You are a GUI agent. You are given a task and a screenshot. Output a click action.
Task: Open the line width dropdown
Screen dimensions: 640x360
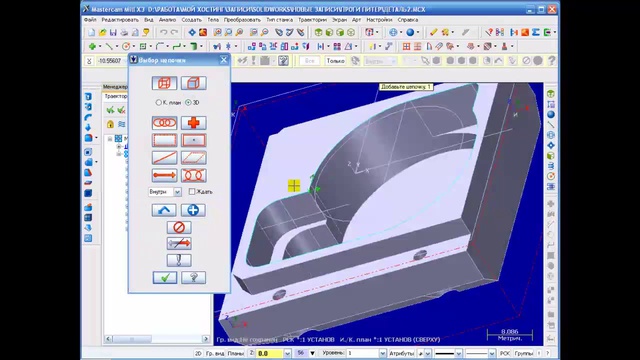click(492, 353)
